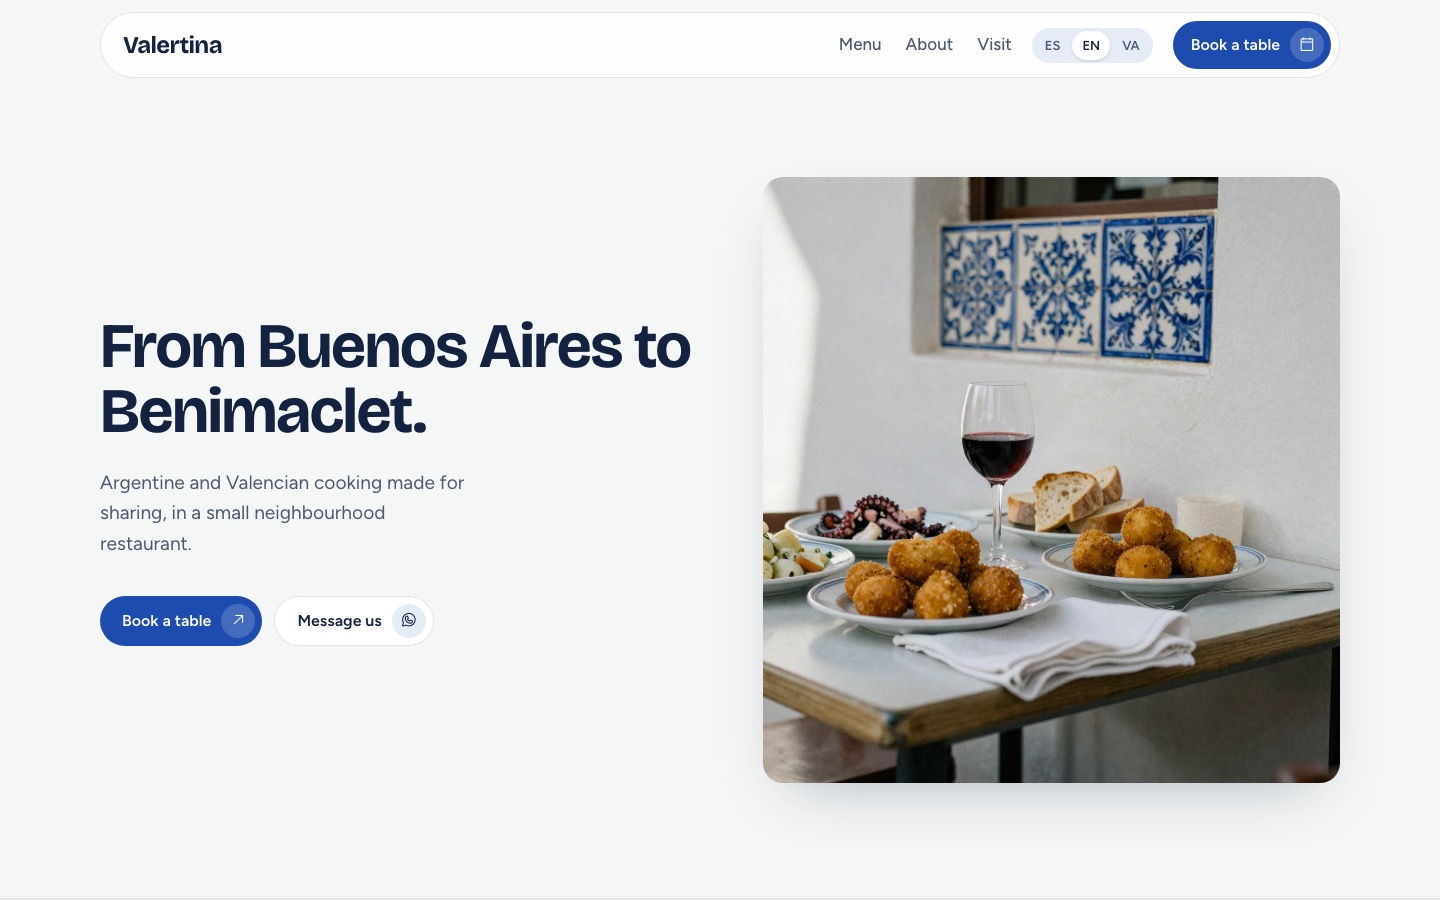Select the EN language option
The width and height of the screenshot is (1440, 900).
coord(1091,45)
